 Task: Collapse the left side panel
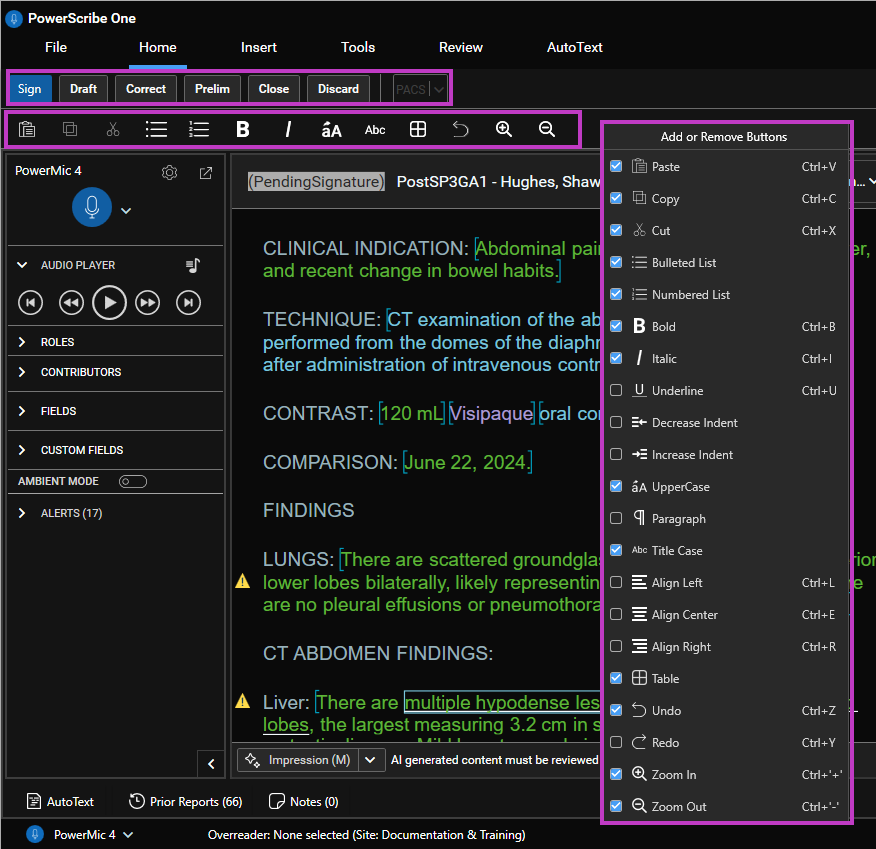click(211, 764)
